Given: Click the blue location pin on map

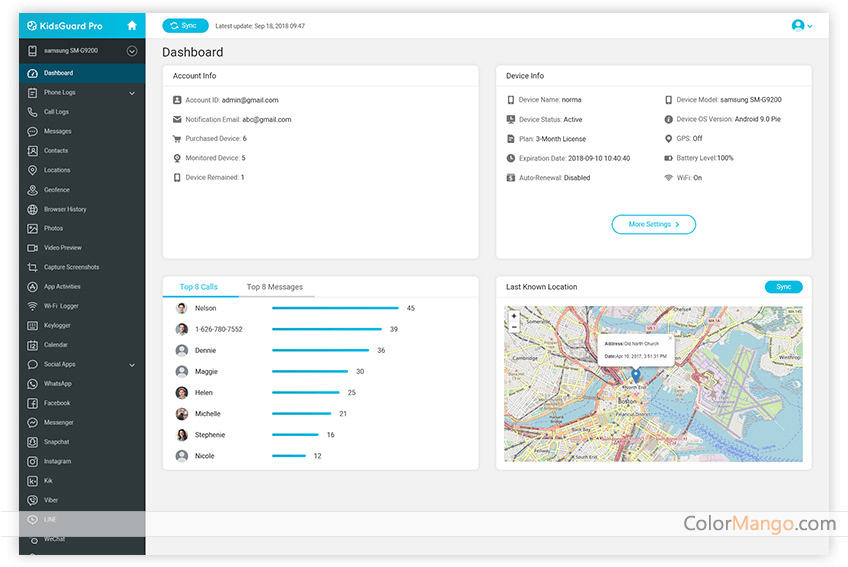Looking at the screenshot, I should [636, 374].
